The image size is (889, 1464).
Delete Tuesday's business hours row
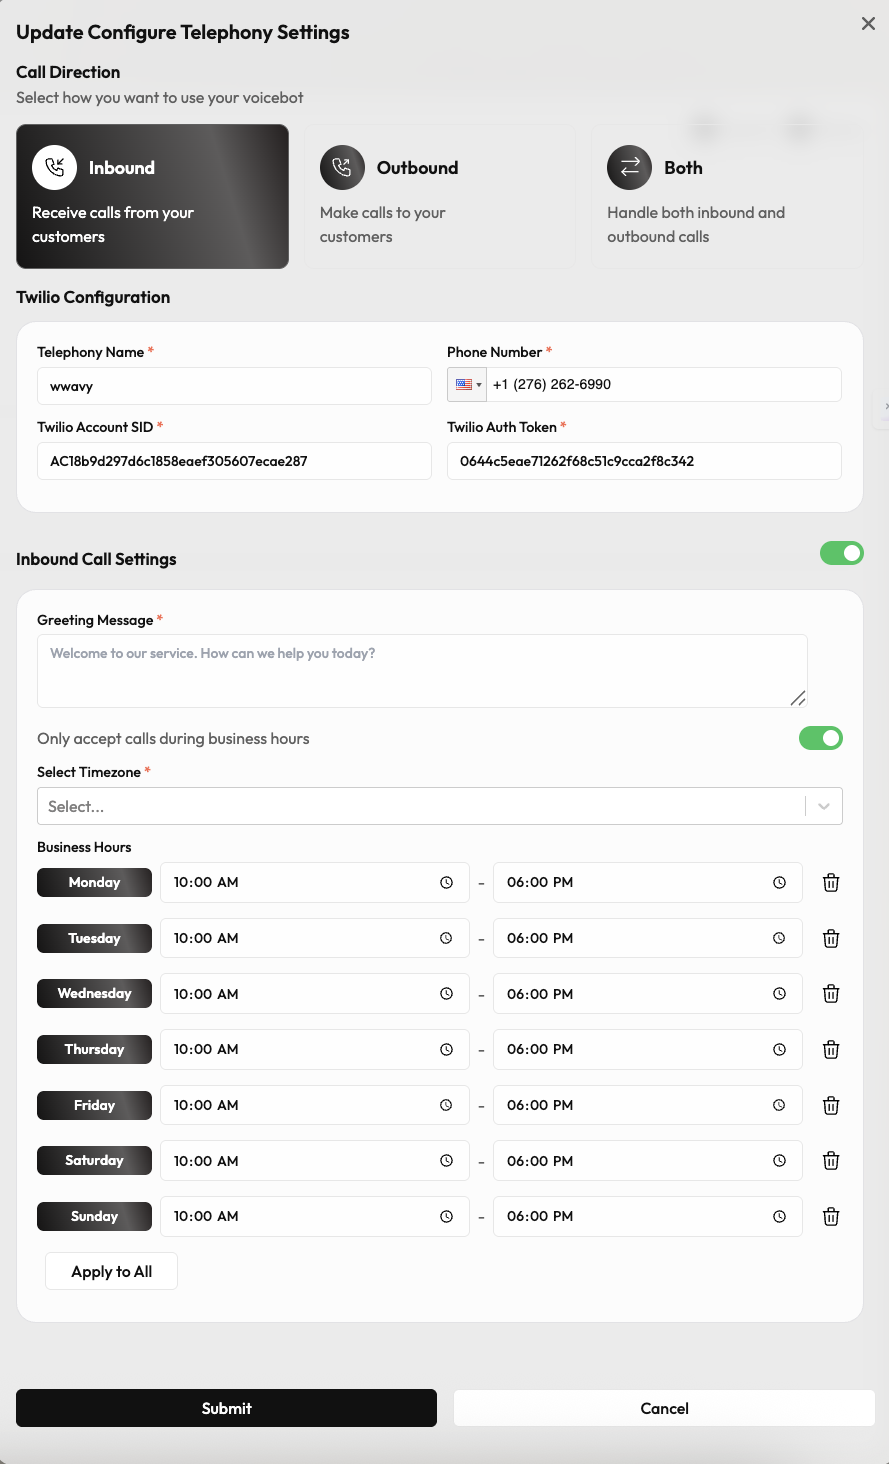point(830,938)
